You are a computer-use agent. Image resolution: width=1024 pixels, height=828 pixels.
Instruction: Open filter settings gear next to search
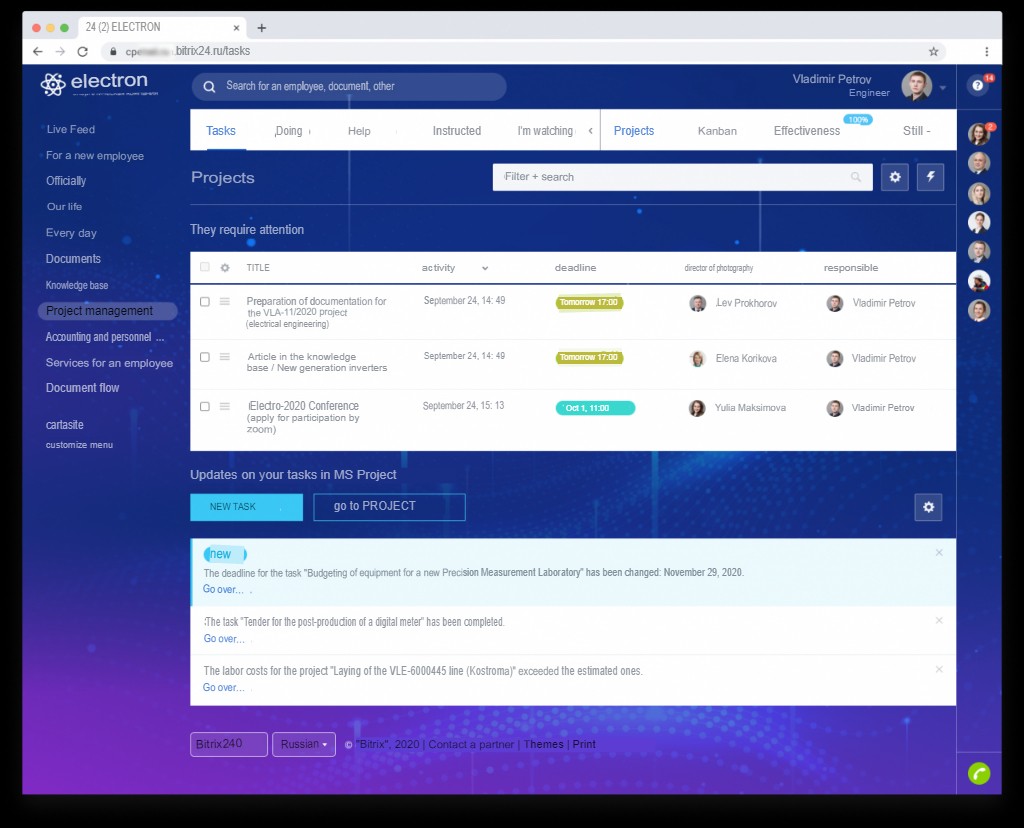click(x=895, y=177)
